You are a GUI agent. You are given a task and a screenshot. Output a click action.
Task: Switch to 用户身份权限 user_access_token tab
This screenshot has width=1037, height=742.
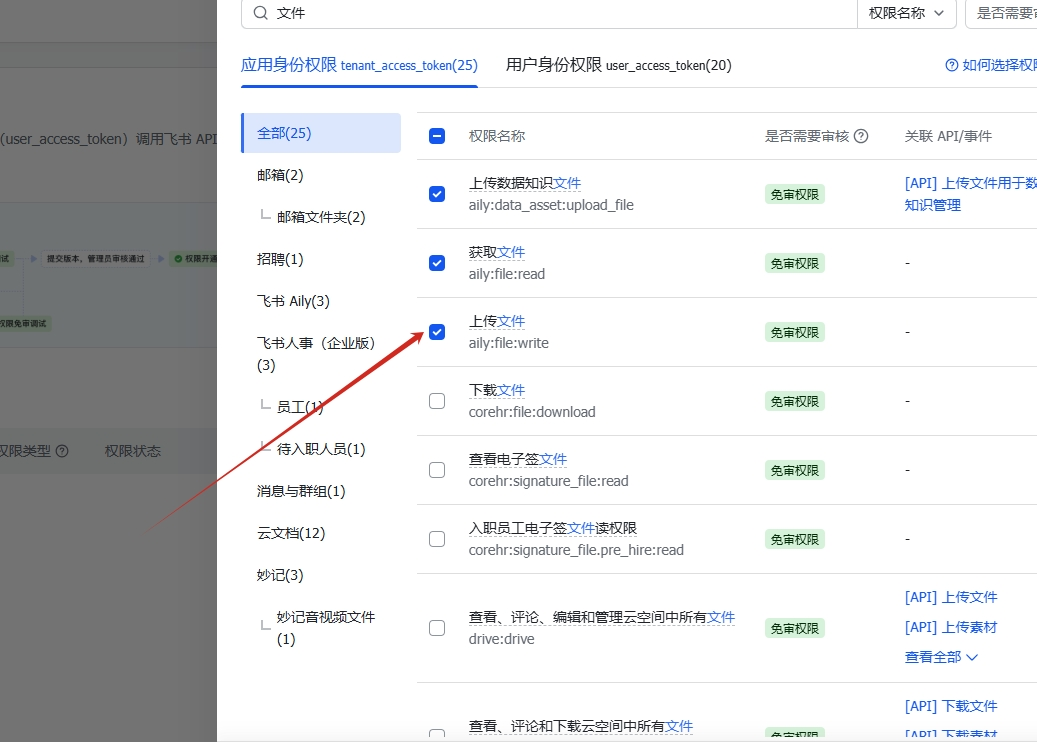click(618, 65)
